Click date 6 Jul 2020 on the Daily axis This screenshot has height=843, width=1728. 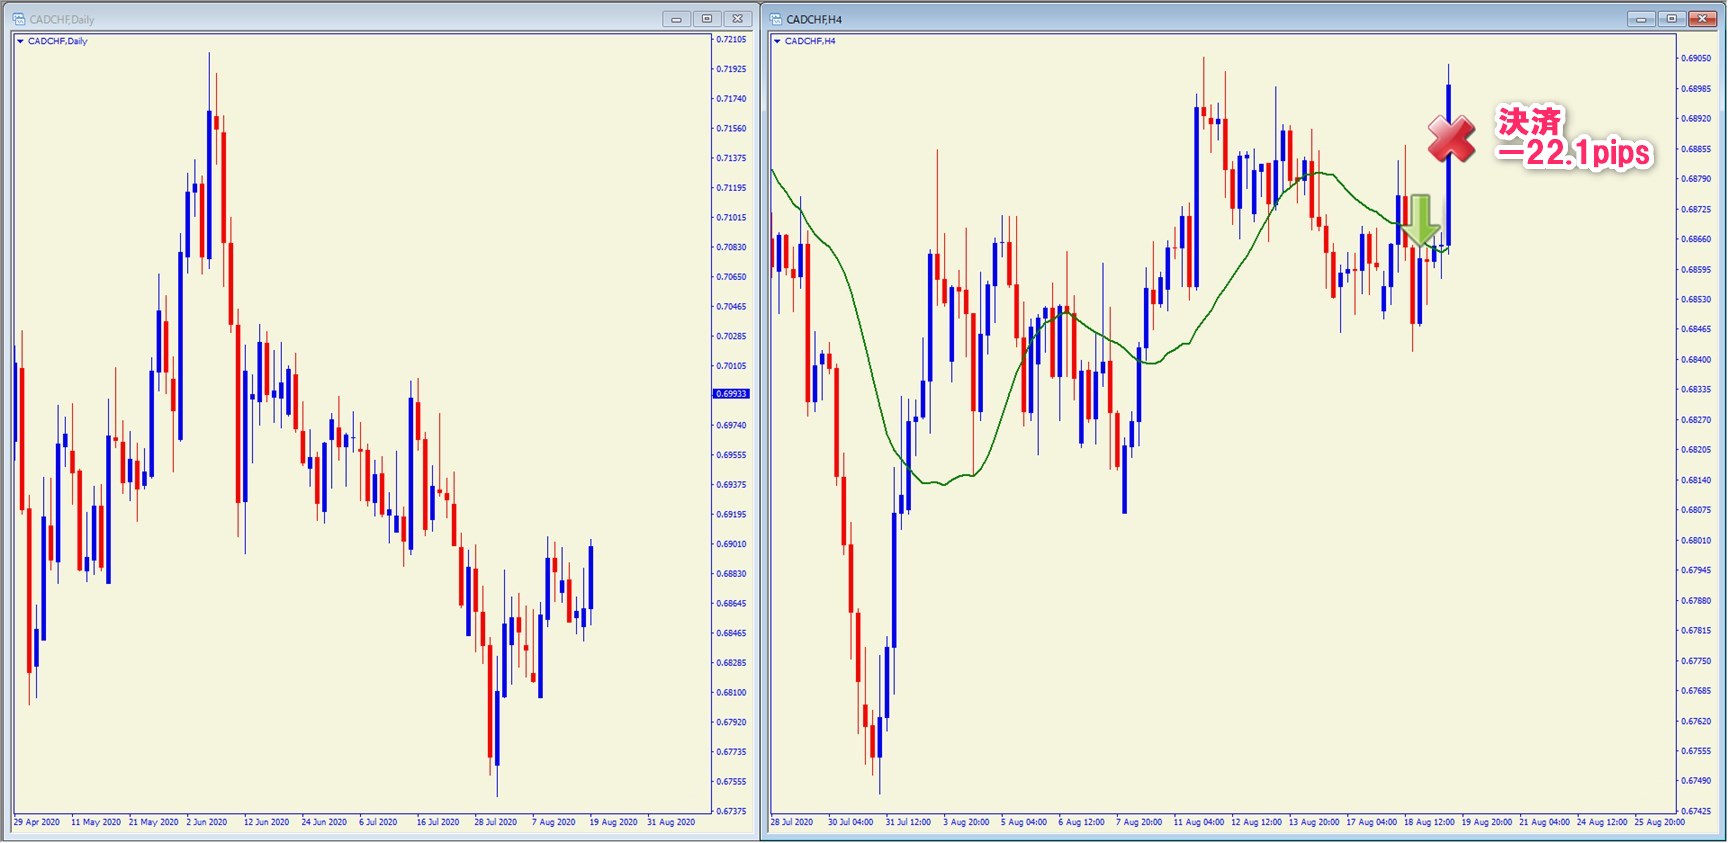(x=378, y=822)
